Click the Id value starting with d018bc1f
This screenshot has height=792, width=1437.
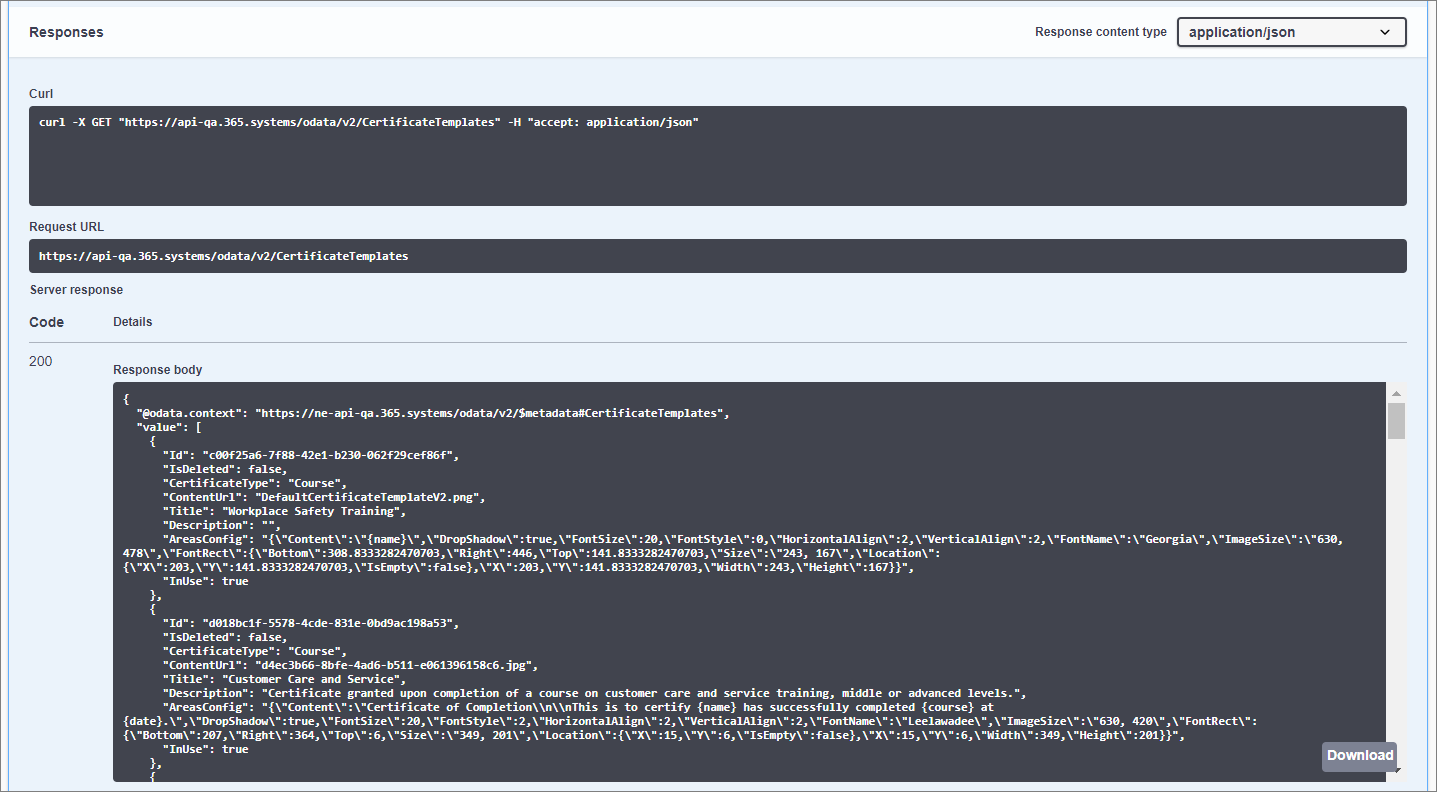[x=330, y=623]
